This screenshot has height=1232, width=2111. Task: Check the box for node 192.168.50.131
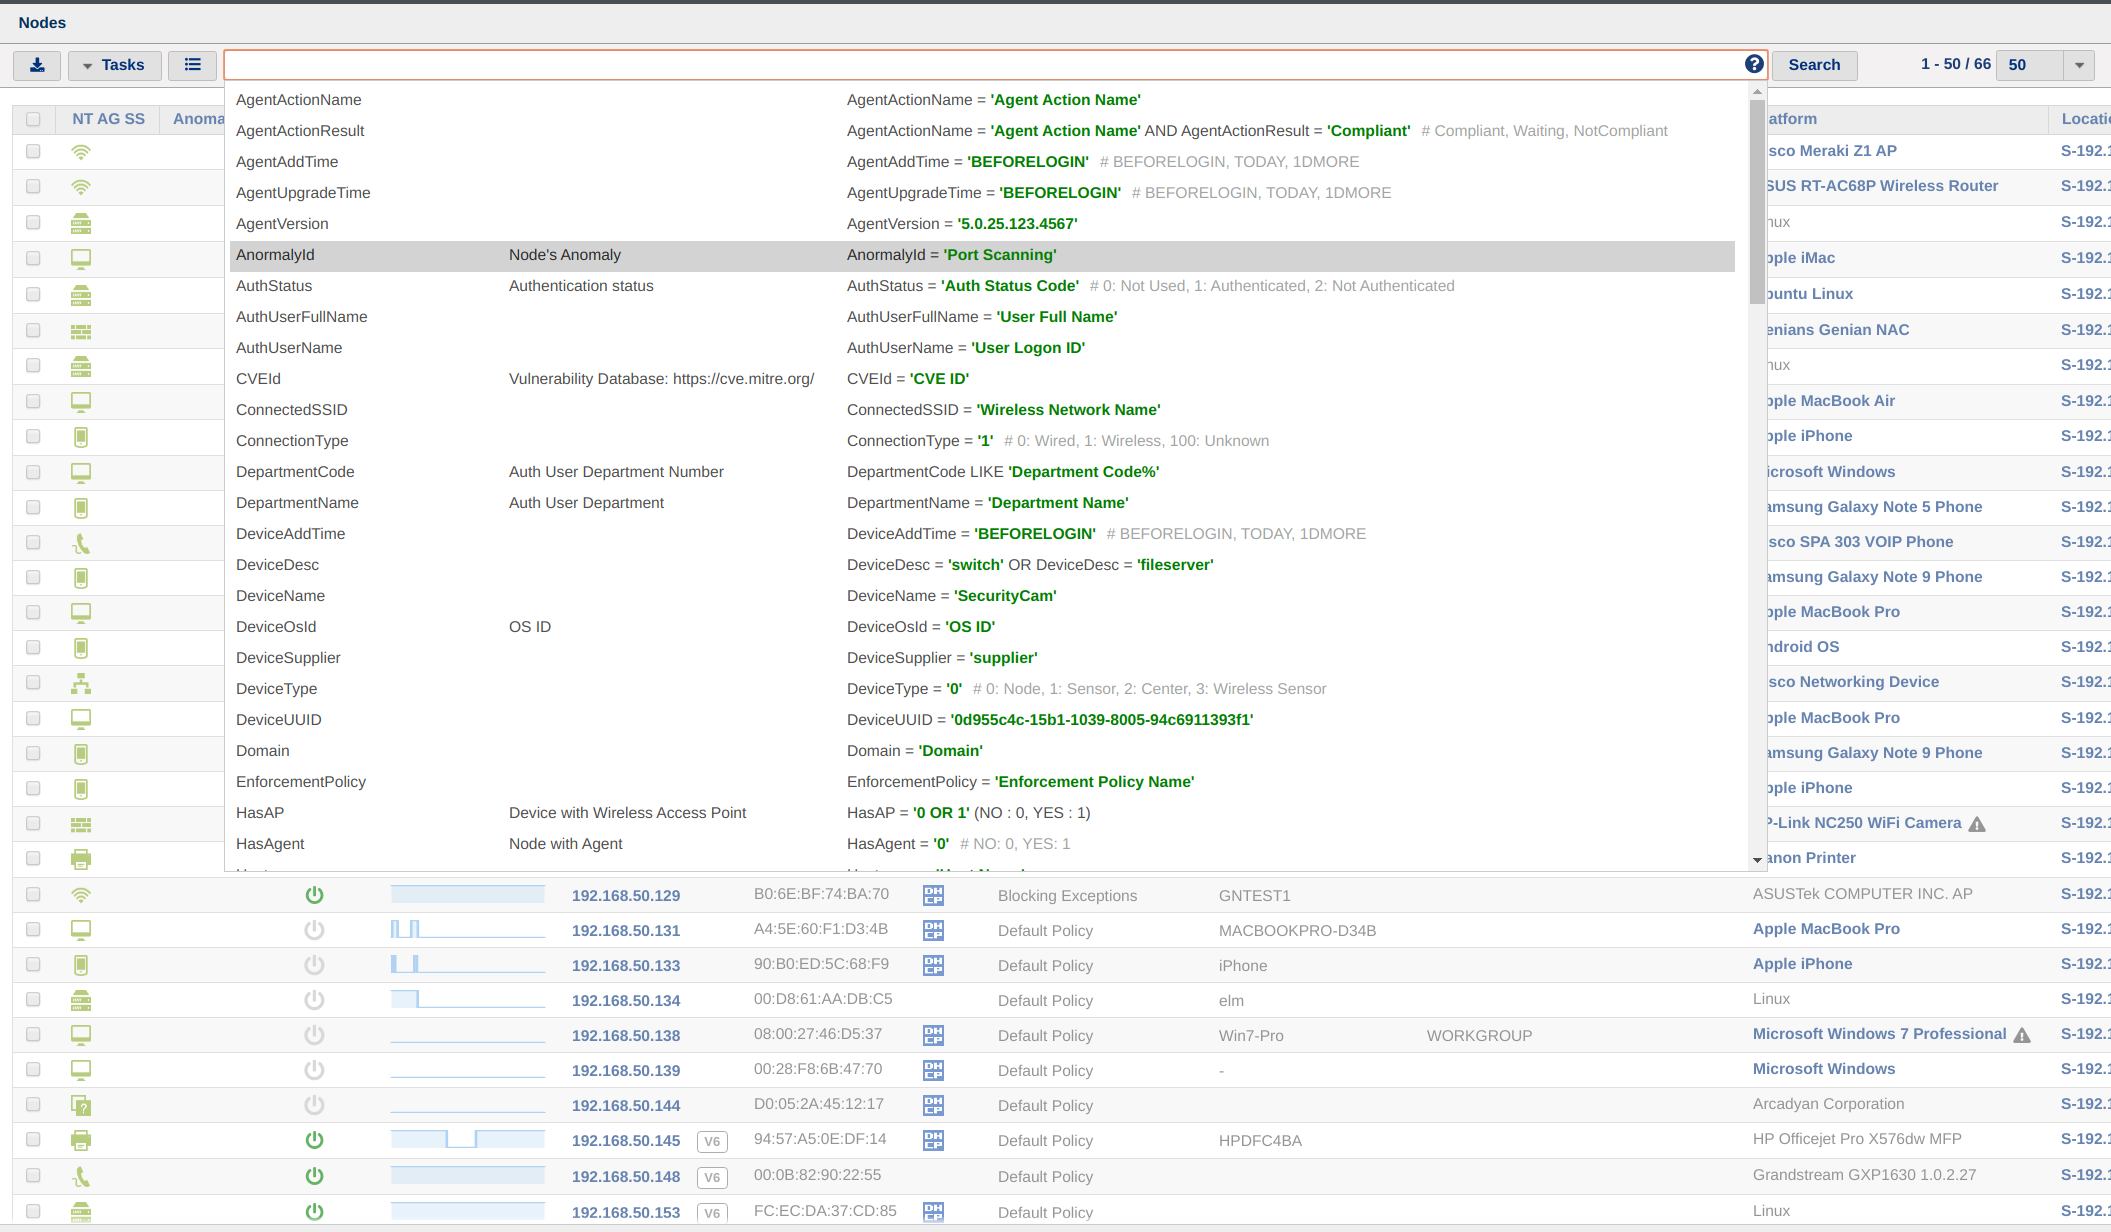(33, 930)
